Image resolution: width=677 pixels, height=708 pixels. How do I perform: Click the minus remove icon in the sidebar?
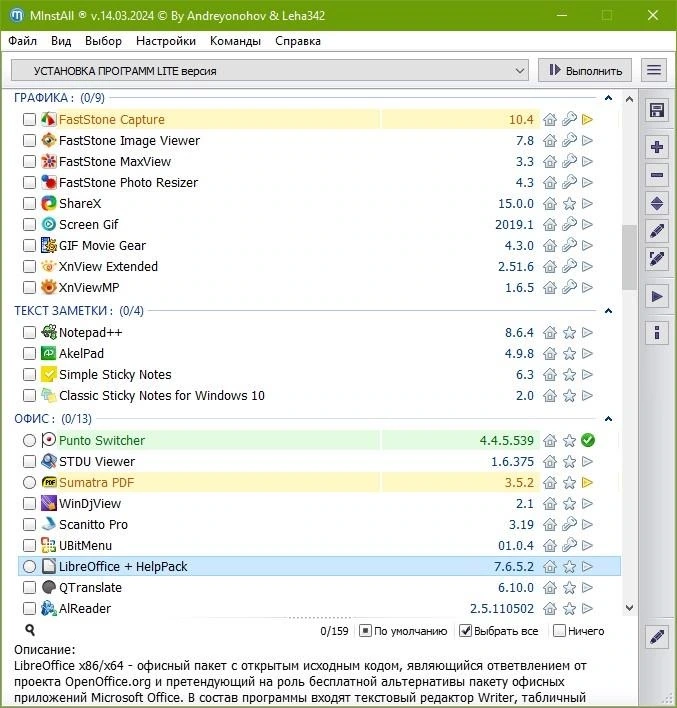point(657,175)
